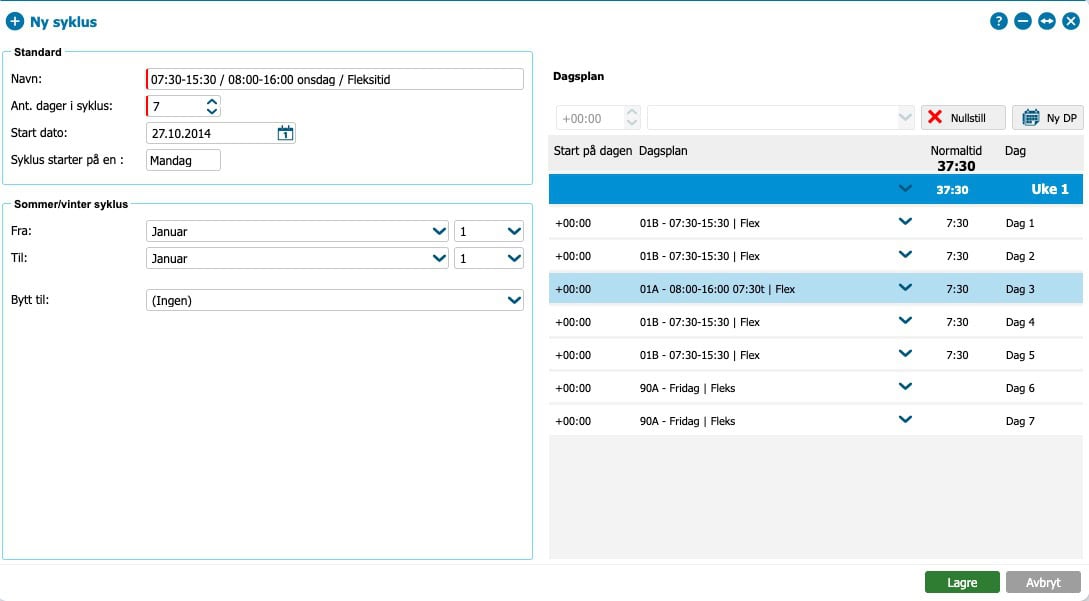The height and width of the screenshot is (601, 1089).
Task: Expand Dag 7 dagsplan chevron
Action: [905, 420]
